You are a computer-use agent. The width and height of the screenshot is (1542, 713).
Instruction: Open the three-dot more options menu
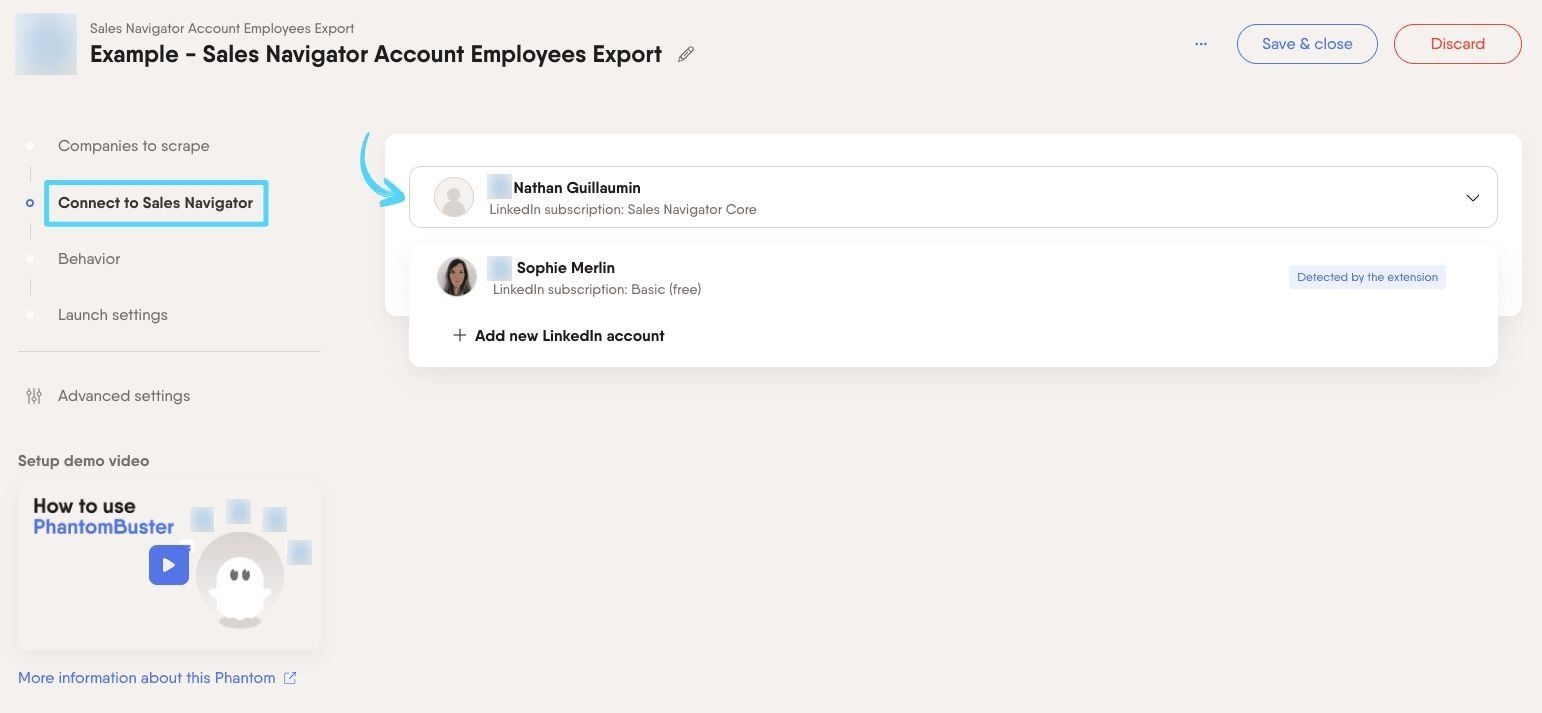tap(1201, 44)
